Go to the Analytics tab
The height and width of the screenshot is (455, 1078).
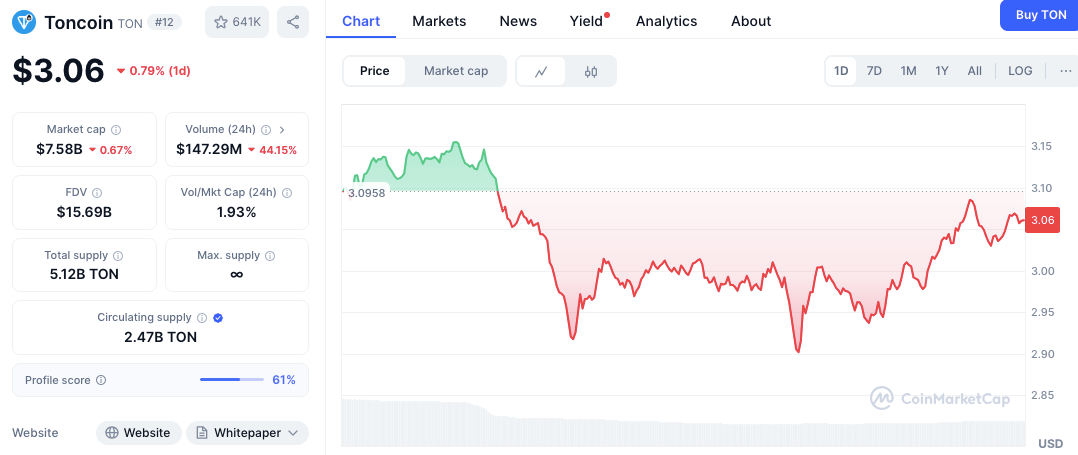(x=666, y=21)
